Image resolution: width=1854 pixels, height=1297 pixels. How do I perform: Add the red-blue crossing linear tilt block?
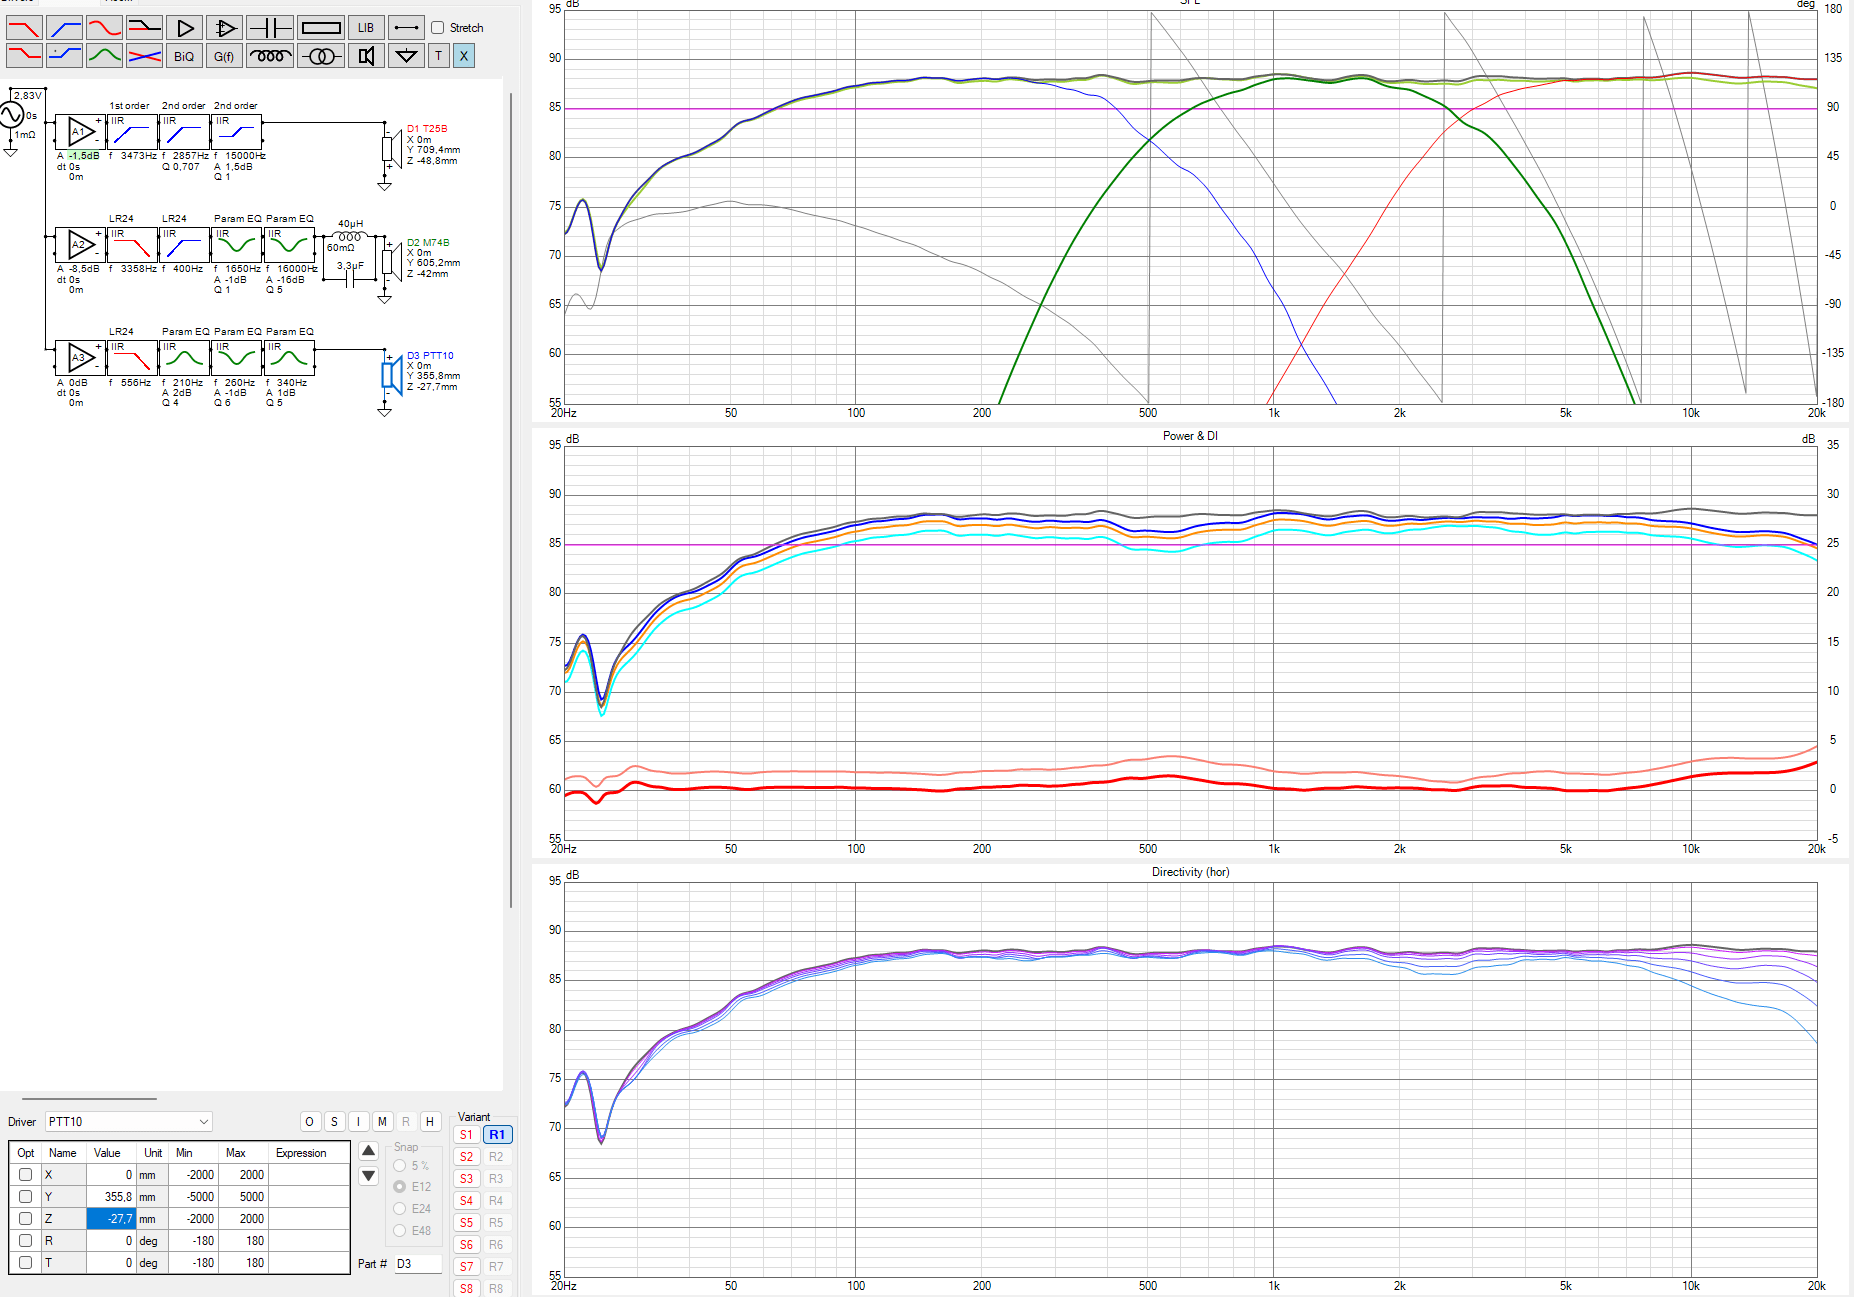coord(144,56)
